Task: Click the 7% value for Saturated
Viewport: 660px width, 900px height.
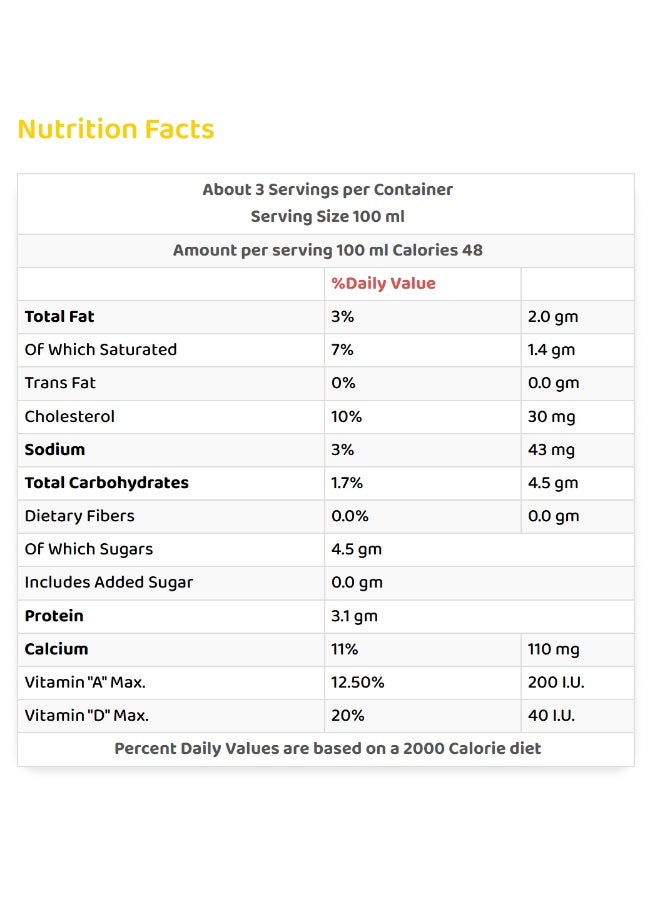Action: click(342, 350)
